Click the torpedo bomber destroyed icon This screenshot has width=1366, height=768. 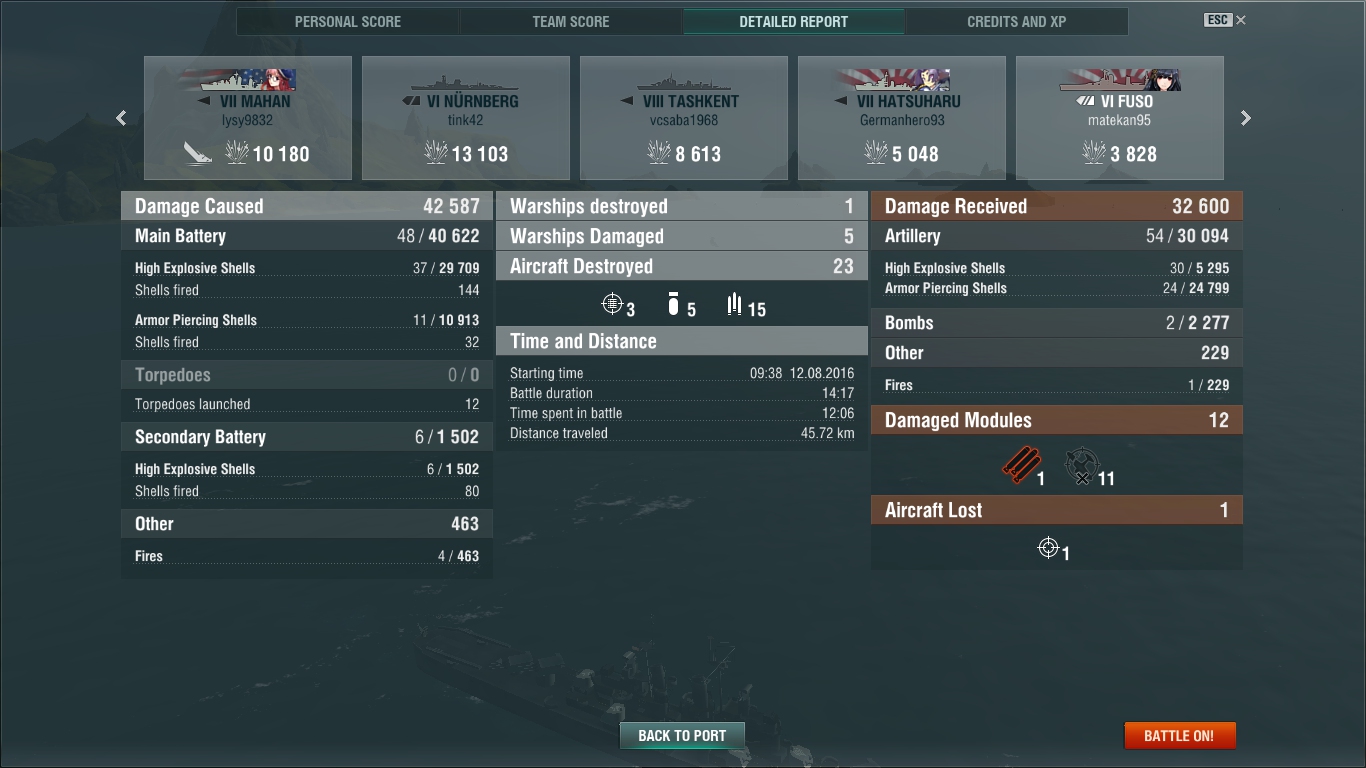point(735,304)
